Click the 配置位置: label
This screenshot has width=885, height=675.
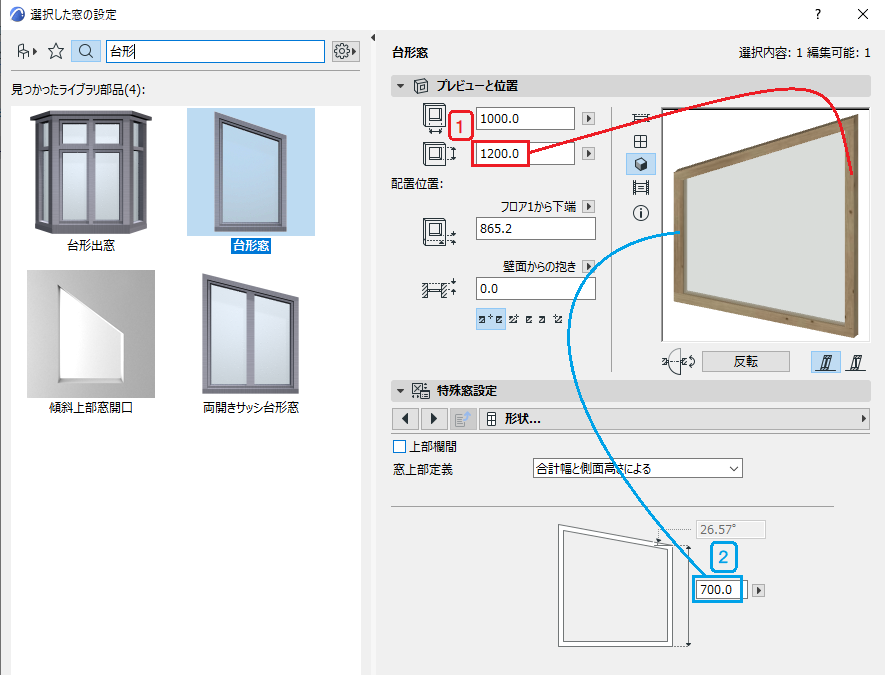pyautogui.click(x=417, y=184)
